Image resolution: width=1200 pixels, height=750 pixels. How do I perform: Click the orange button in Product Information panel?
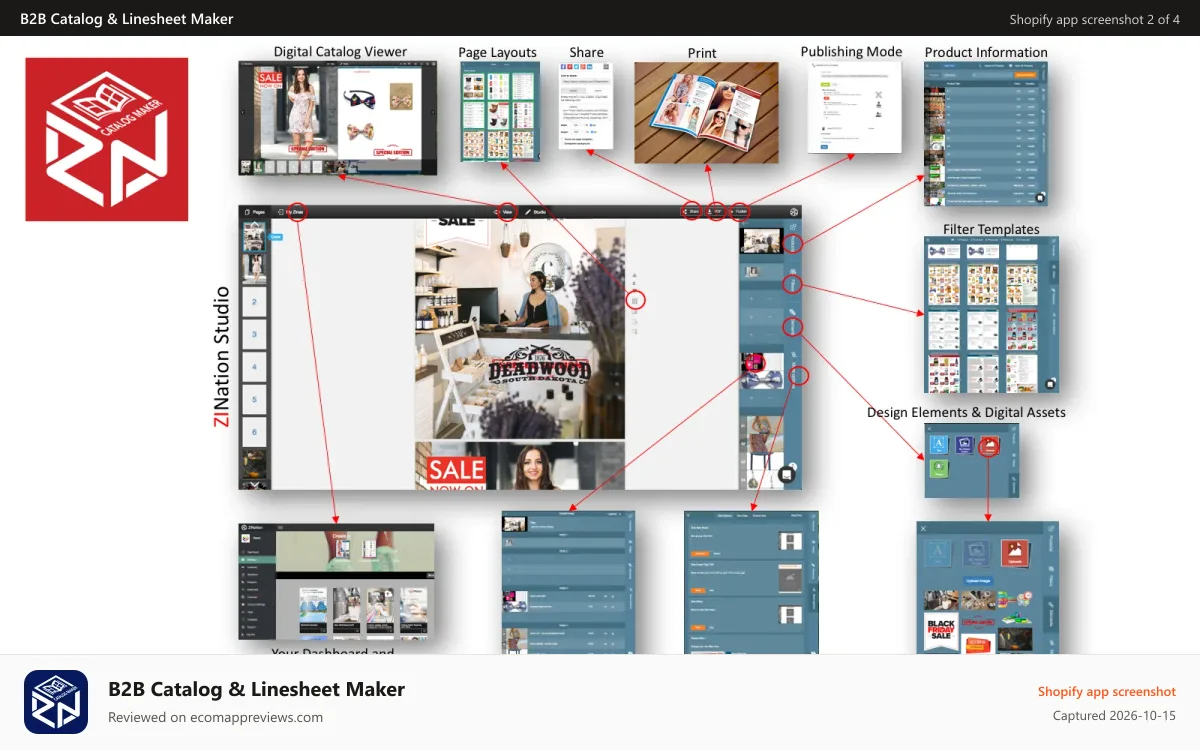click(1024, 74)
